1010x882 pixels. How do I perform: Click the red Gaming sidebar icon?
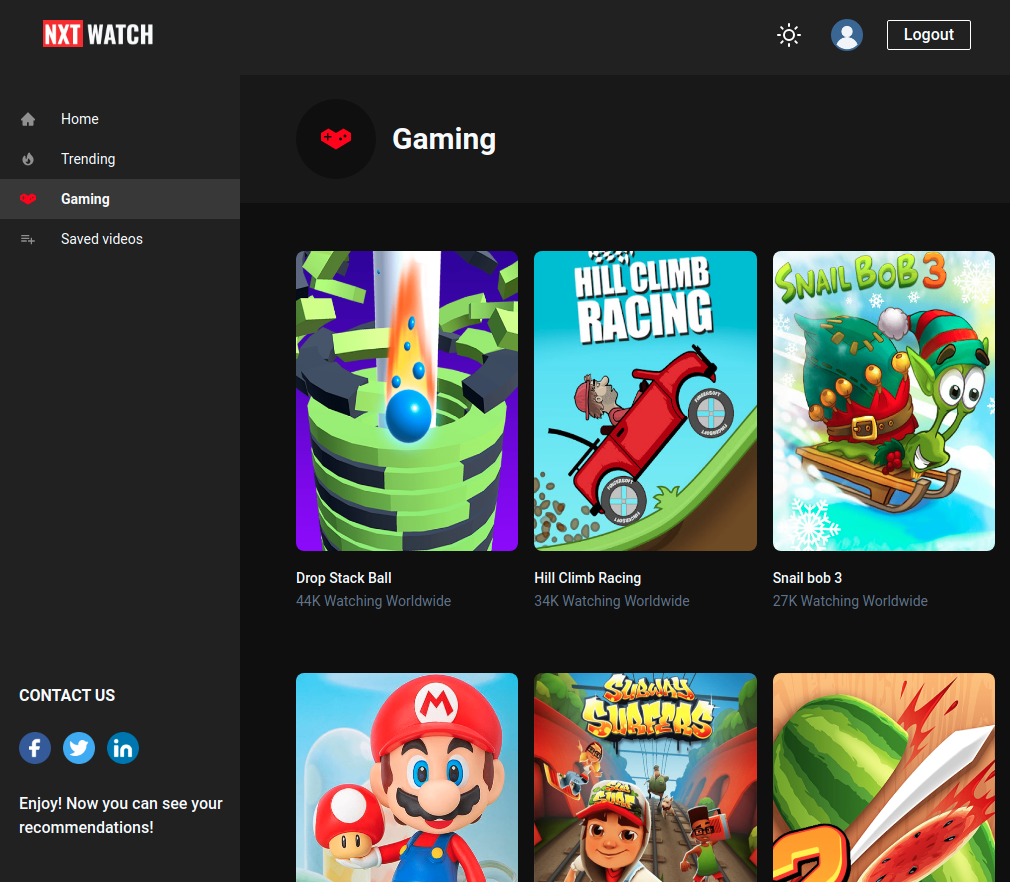(x=28, y=199)
